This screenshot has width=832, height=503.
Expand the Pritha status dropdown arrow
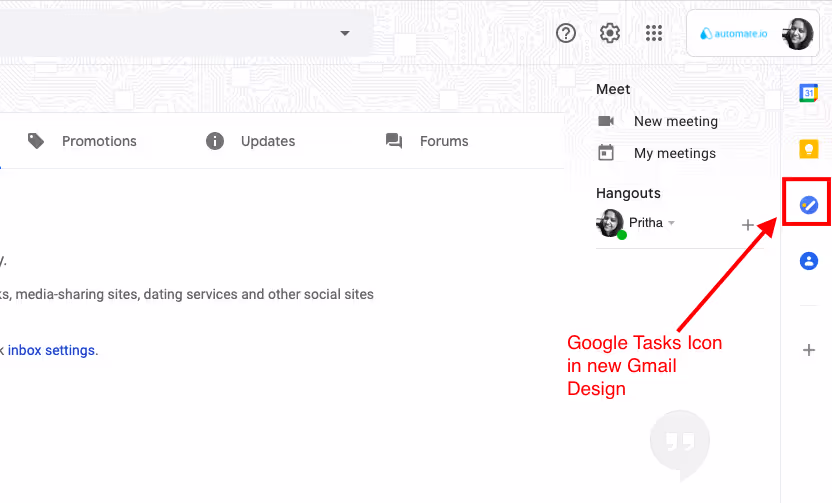pyautogui.click(x=671, y=223)
